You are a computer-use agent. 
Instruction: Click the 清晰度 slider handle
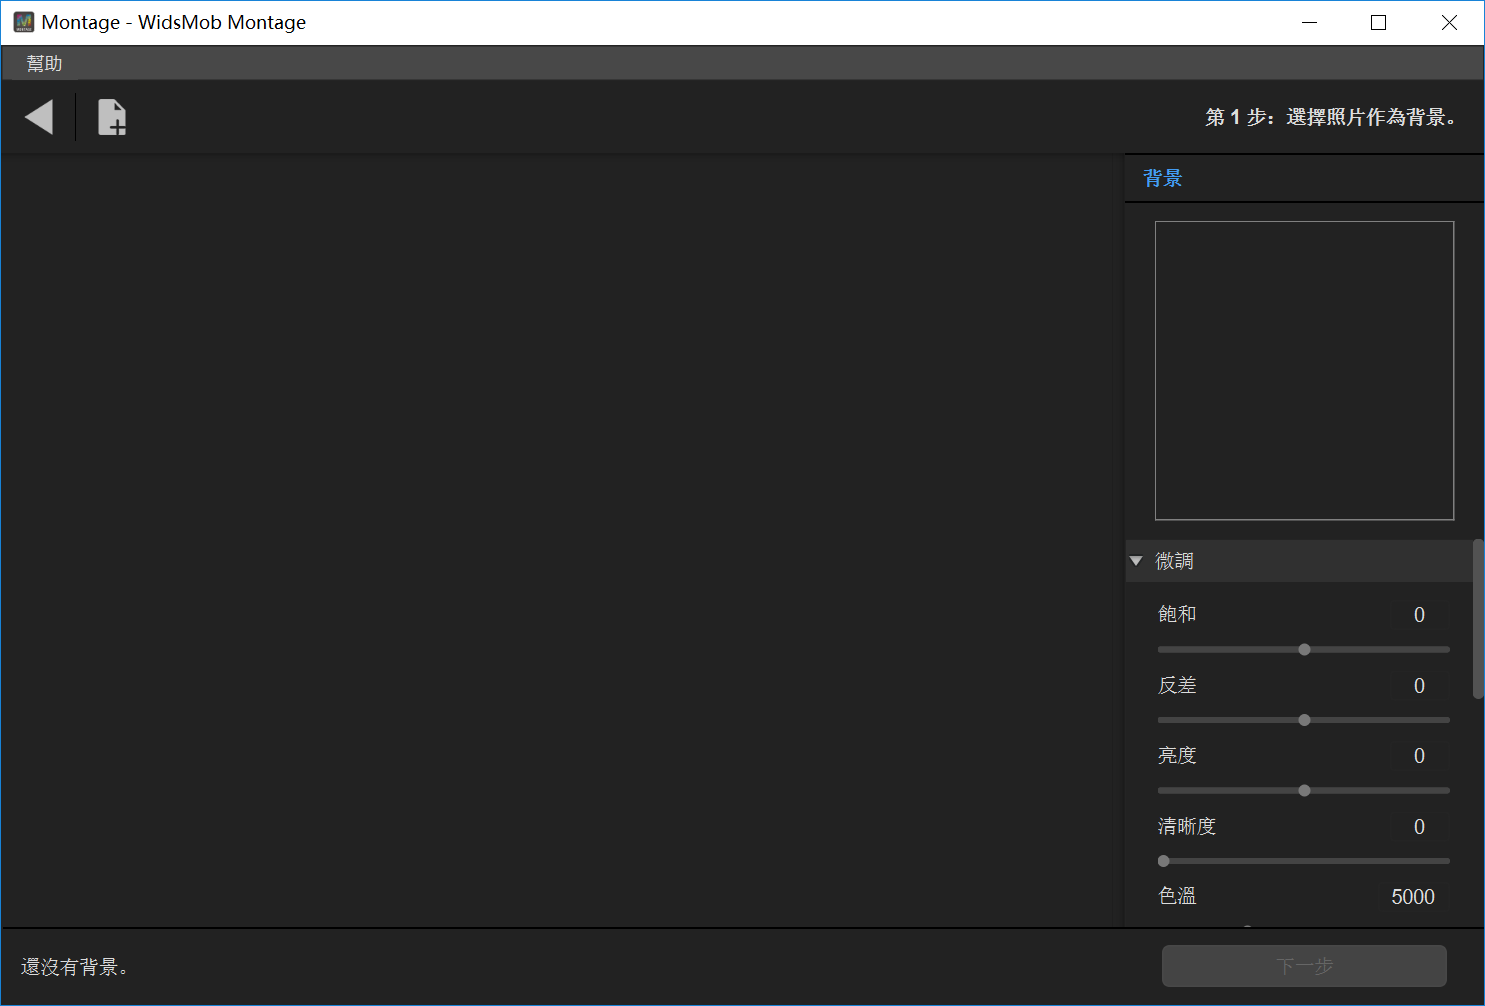(1163, 861)
